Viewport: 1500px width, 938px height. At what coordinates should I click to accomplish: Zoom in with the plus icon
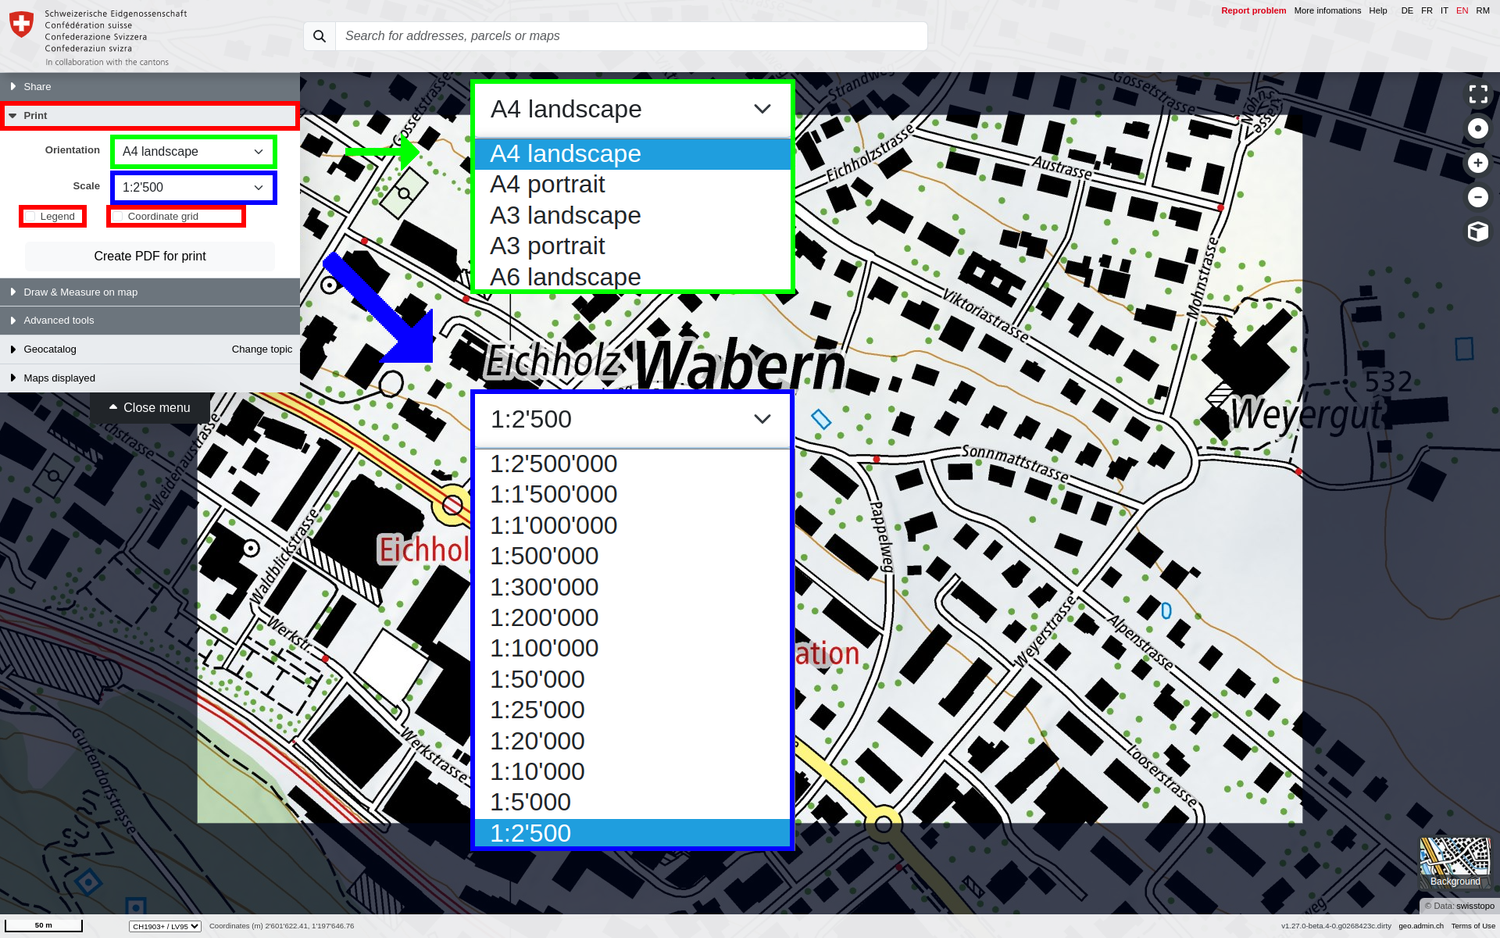pyautogui.click(x=1478, y=163)
